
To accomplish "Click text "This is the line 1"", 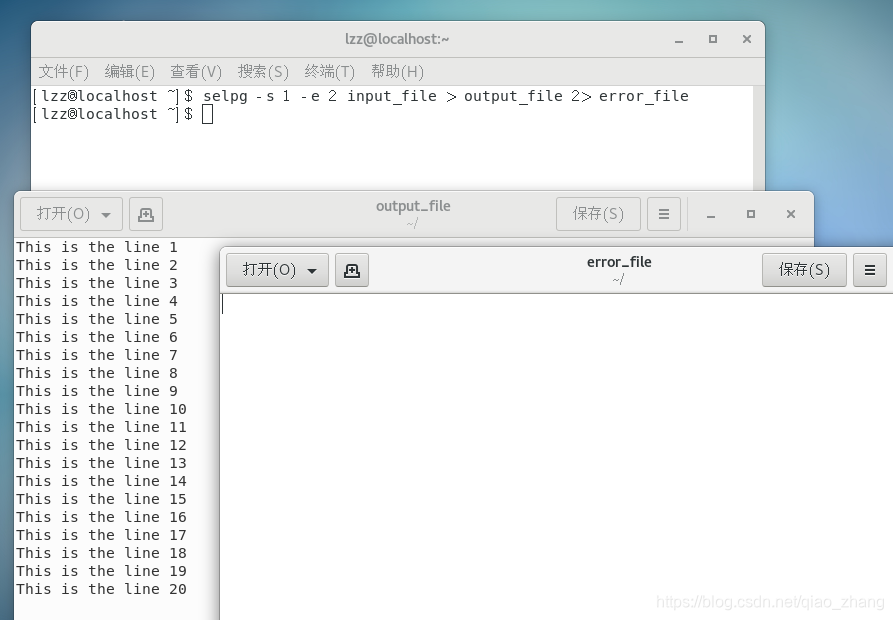I will point(97,247).
